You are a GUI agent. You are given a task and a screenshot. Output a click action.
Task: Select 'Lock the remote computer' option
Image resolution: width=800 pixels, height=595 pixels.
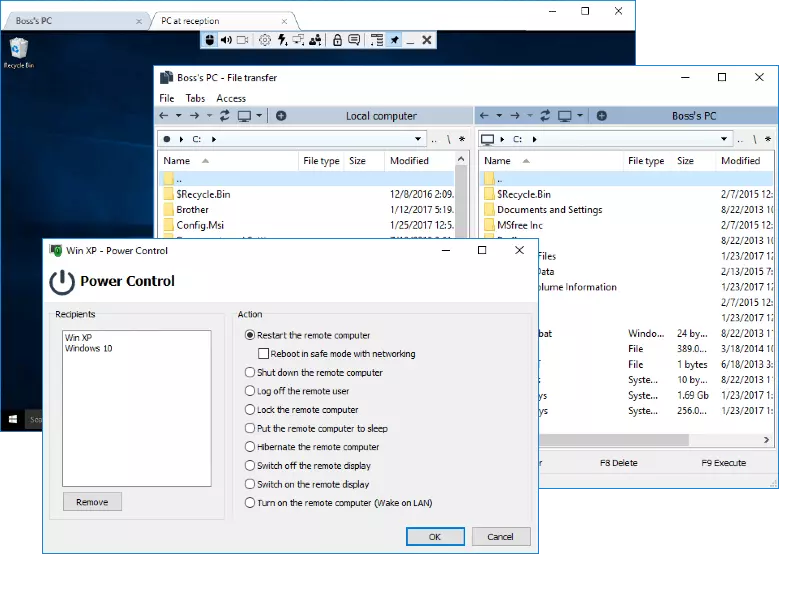coord(250,410)
